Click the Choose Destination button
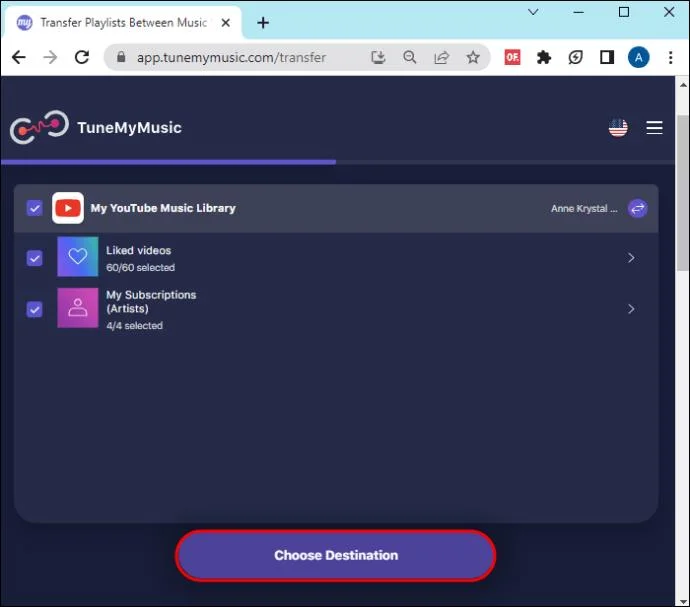690x607 pixels. click(x=336, y=555)
